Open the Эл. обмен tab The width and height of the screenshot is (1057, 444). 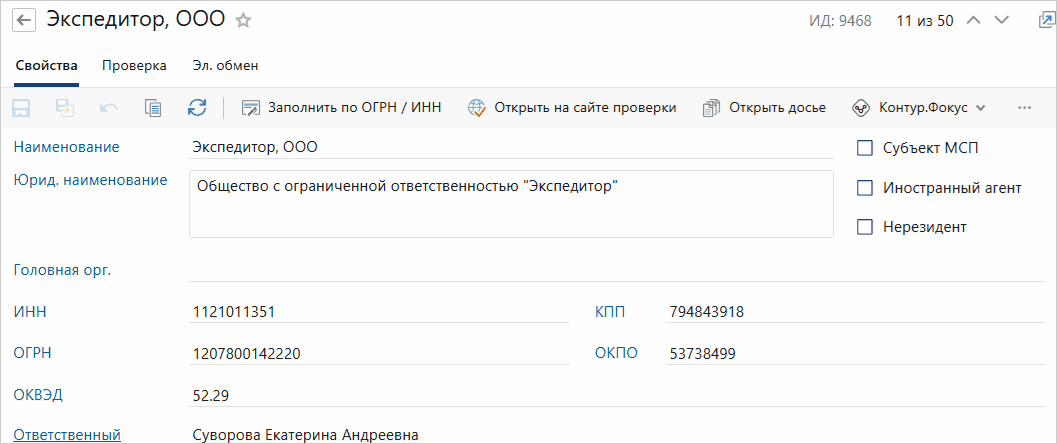click(x=226, y=66)
